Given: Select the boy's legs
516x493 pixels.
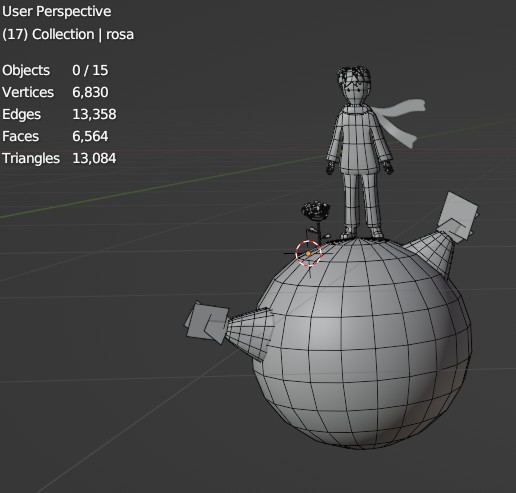Looking at the screenshot, I should coord(363,203).
